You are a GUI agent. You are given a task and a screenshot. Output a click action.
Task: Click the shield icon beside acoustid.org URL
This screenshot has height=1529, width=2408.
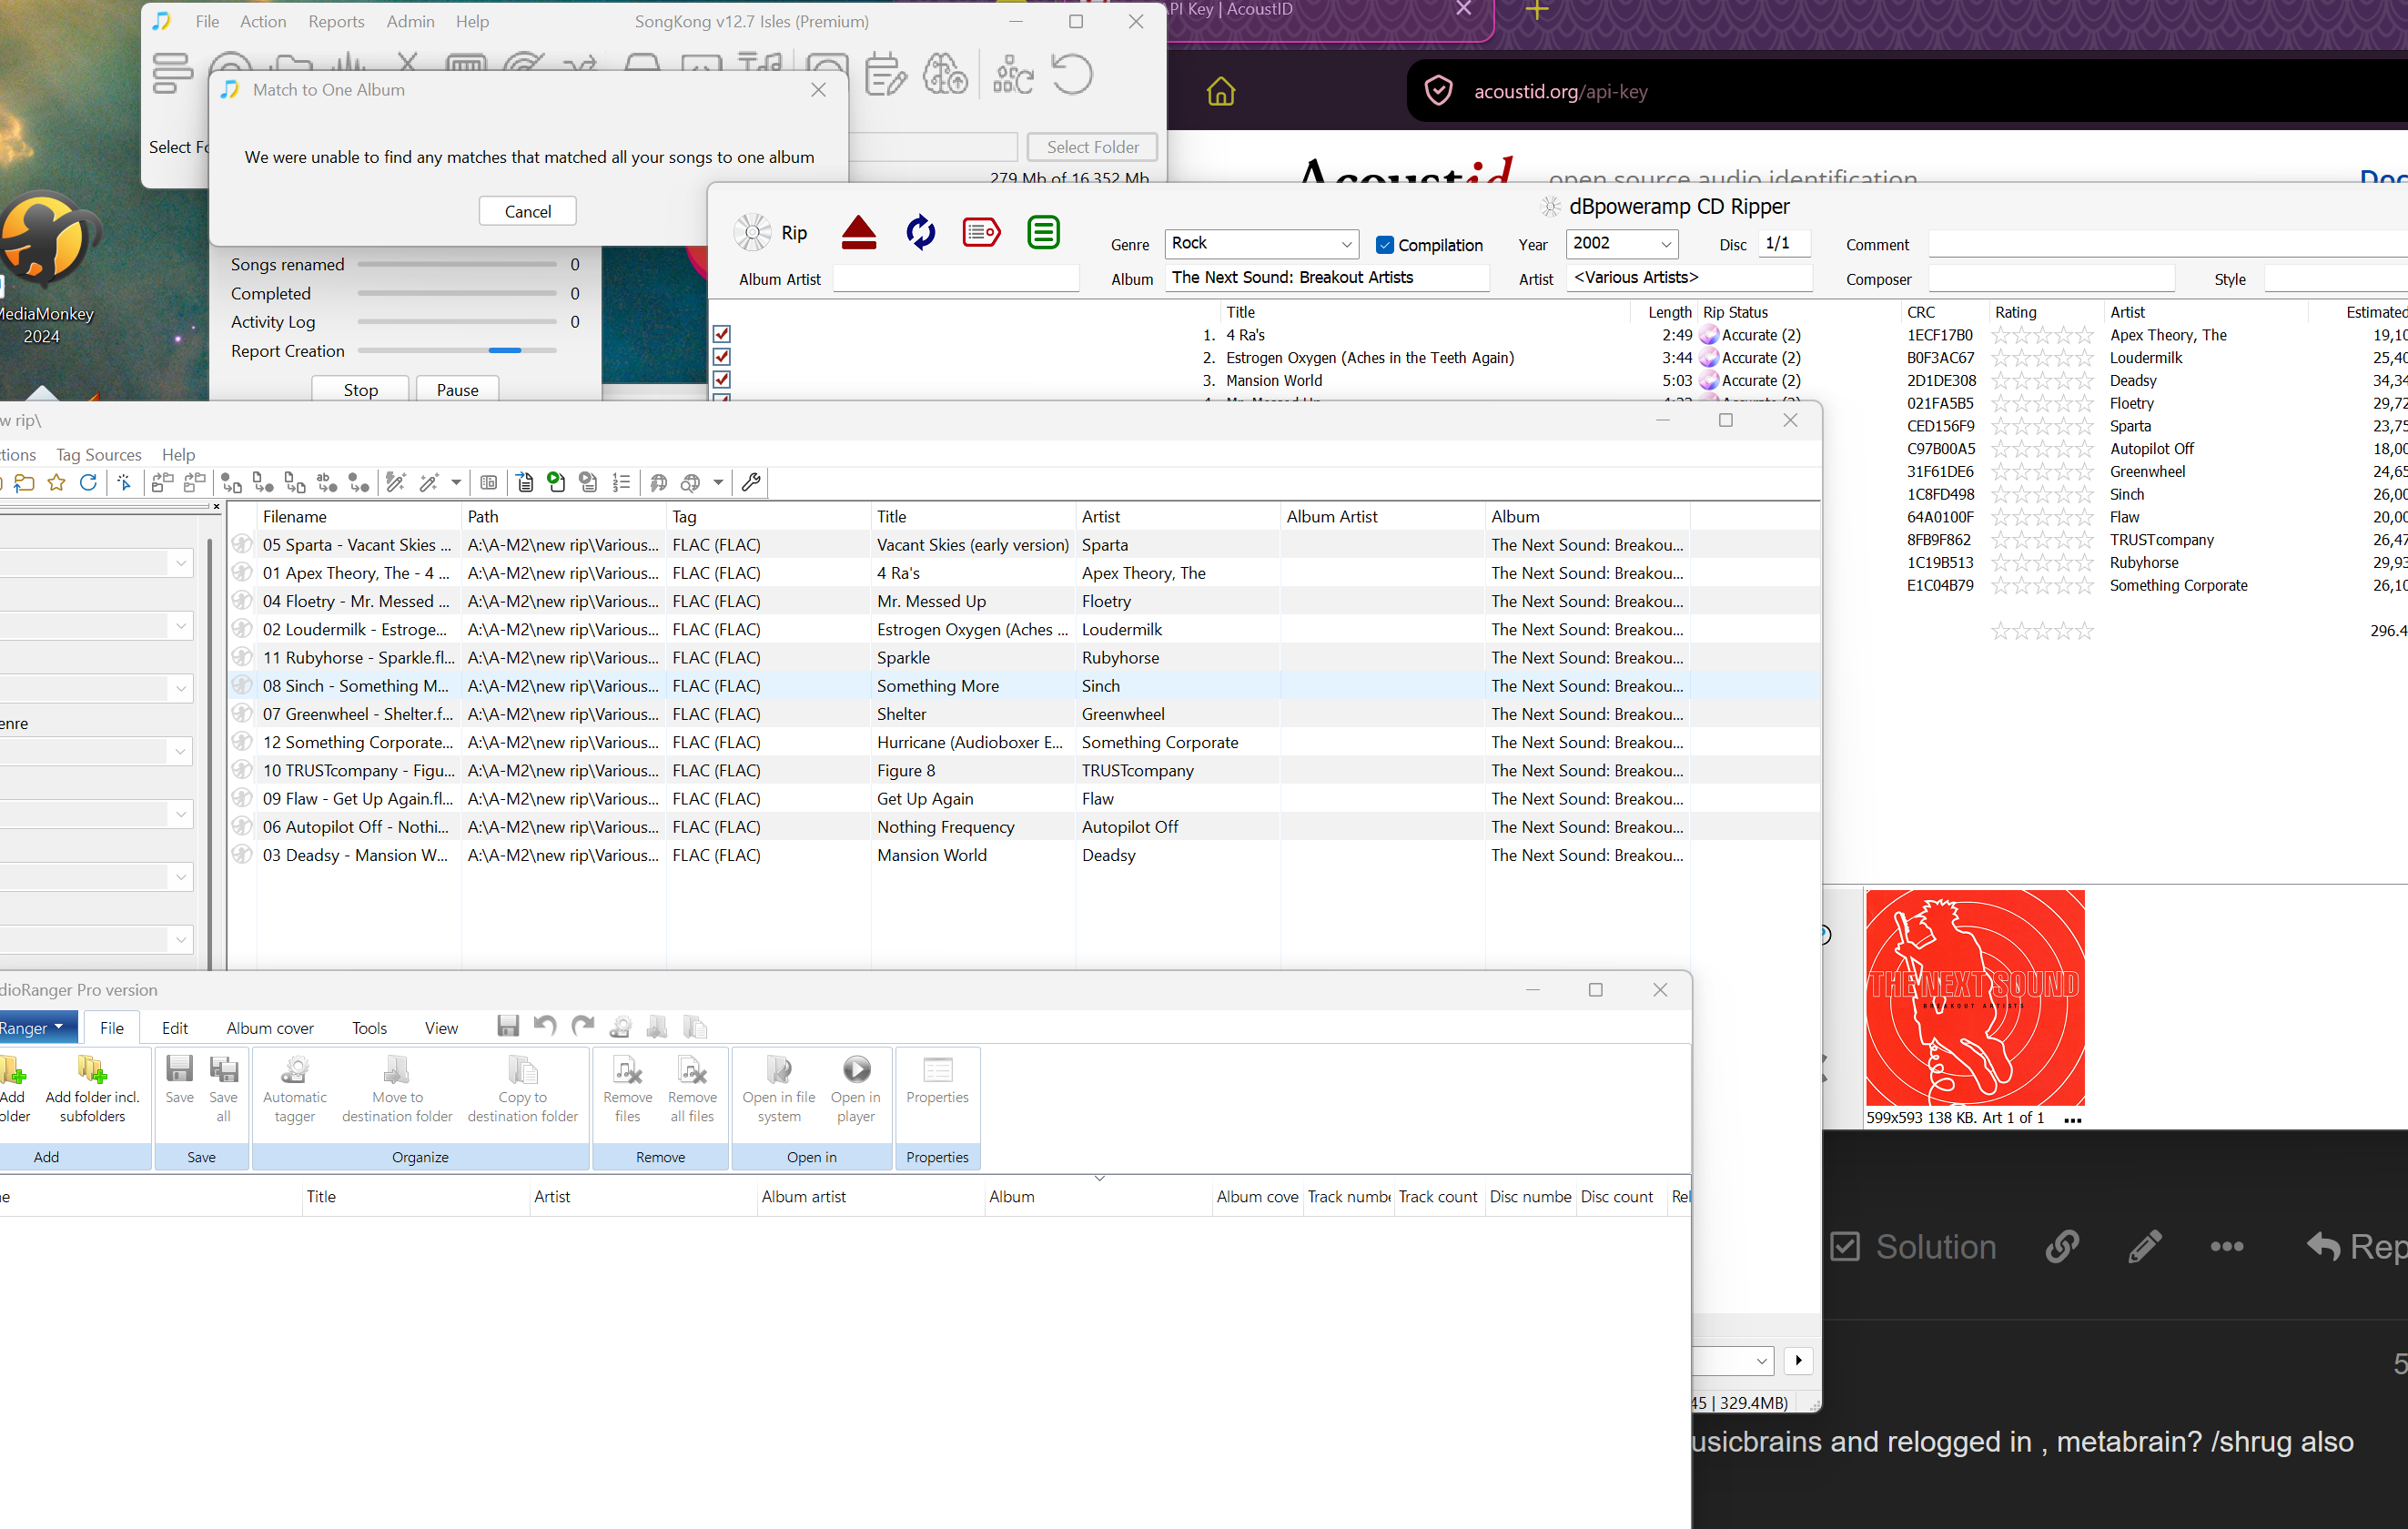(x=1438, y=92)
